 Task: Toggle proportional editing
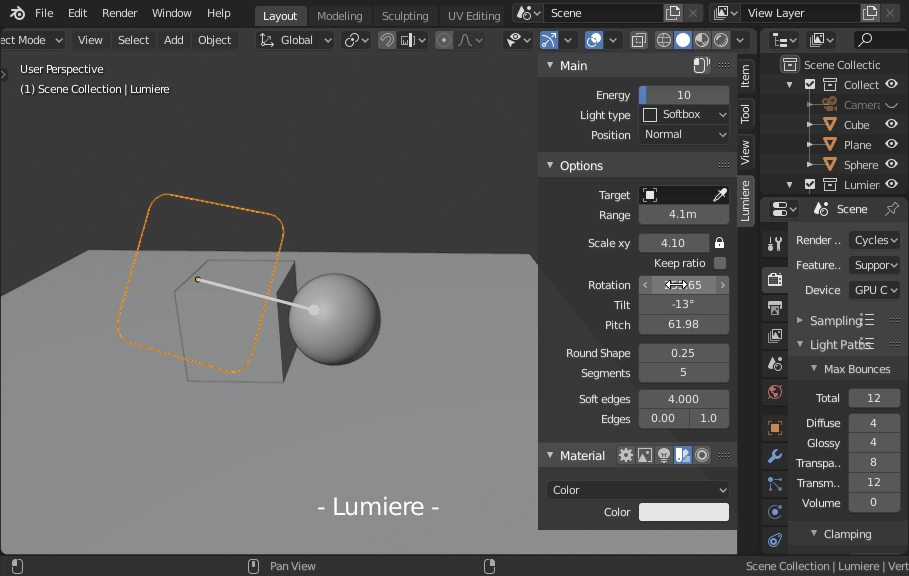(444, 40)
